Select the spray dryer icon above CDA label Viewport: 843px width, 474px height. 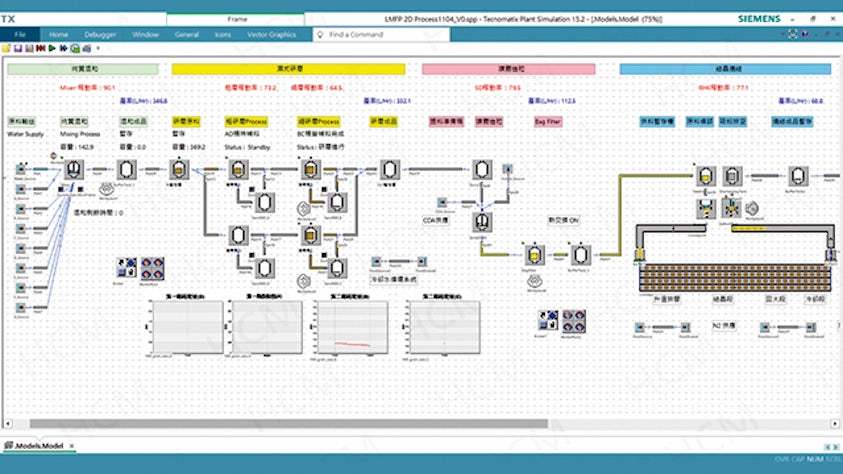(x=482, y=221)
